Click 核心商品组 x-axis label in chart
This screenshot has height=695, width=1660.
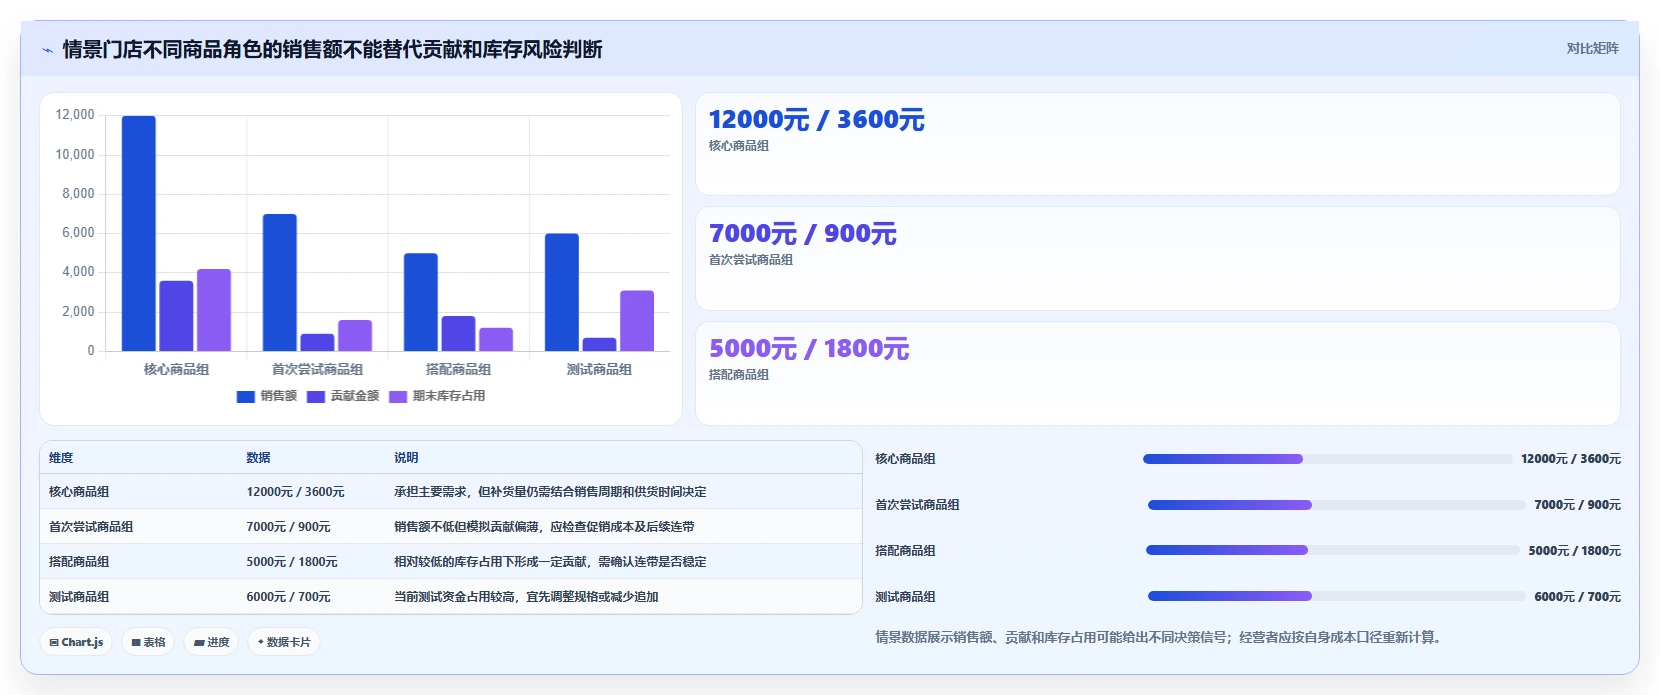pos(176,370)
